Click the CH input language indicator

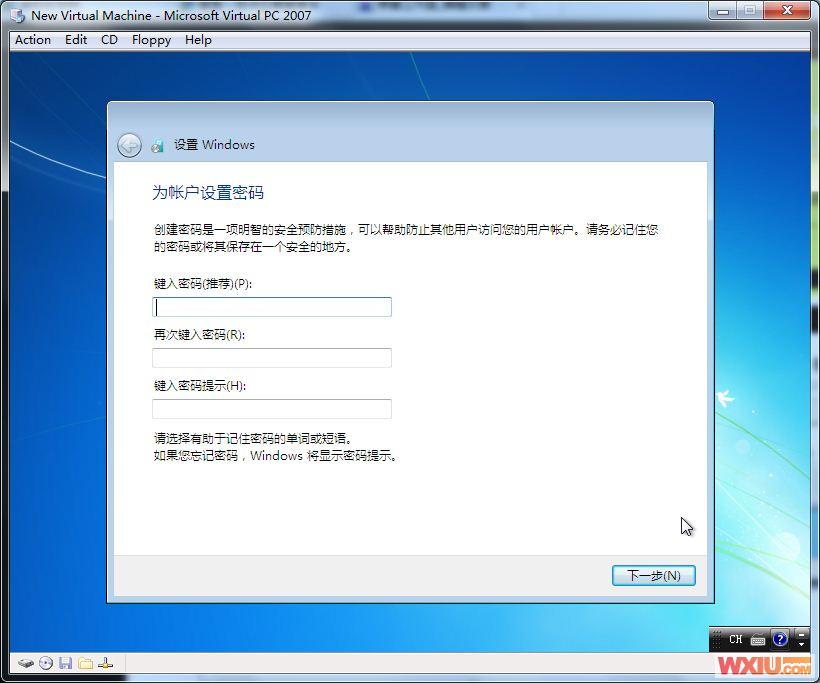pyautogui.click(x=735, y=639)
